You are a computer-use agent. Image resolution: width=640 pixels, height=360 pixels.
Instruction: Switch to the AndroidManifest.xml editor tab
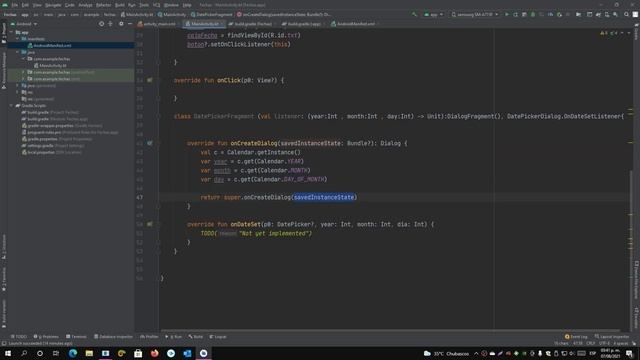tap(355, 24)
